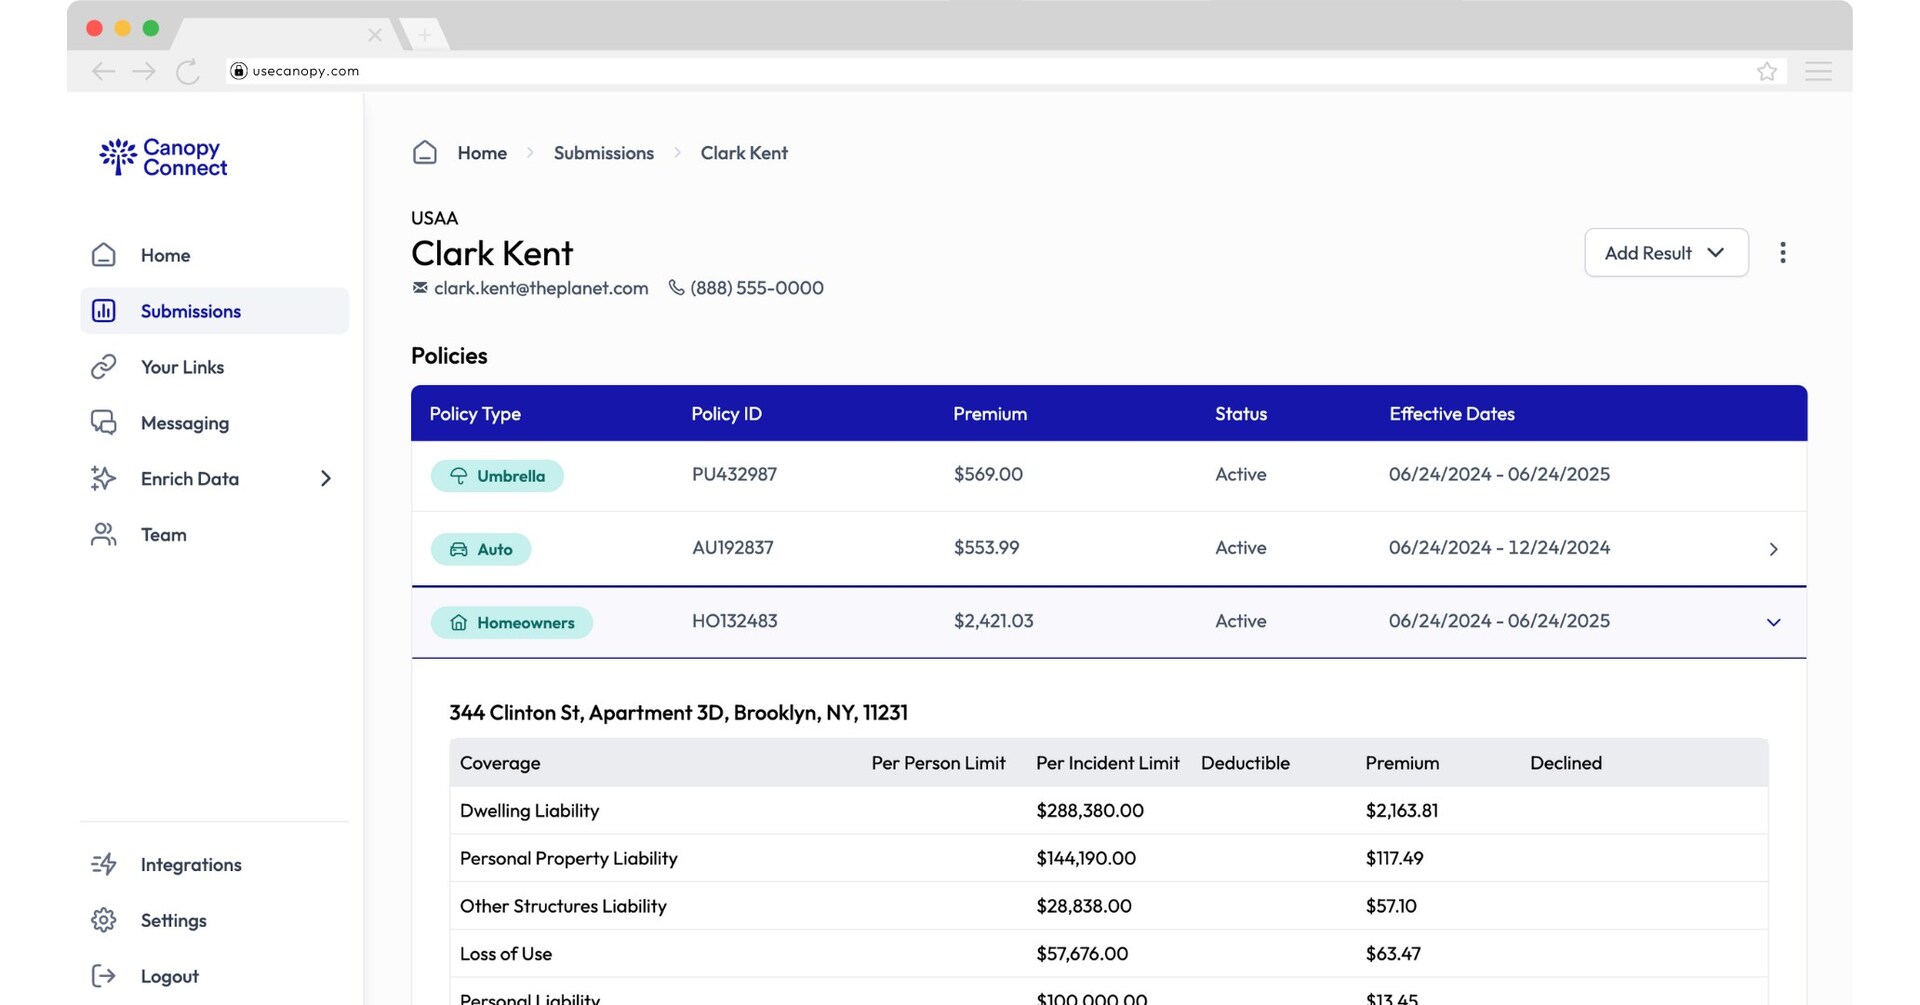This screenshot has width=1920, height=1005.
Task: Click the email icon beside clark.kent@theplanet.com
Action: click(x=419, y=287)
